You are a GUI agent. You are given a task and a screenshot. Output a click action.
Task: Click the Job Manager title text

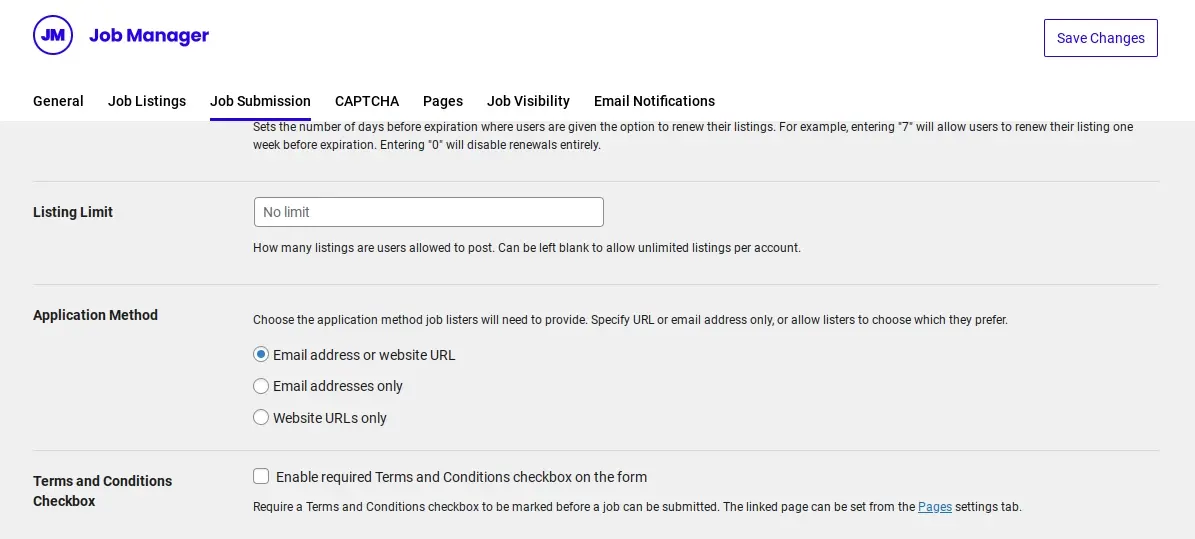(149, 35)
